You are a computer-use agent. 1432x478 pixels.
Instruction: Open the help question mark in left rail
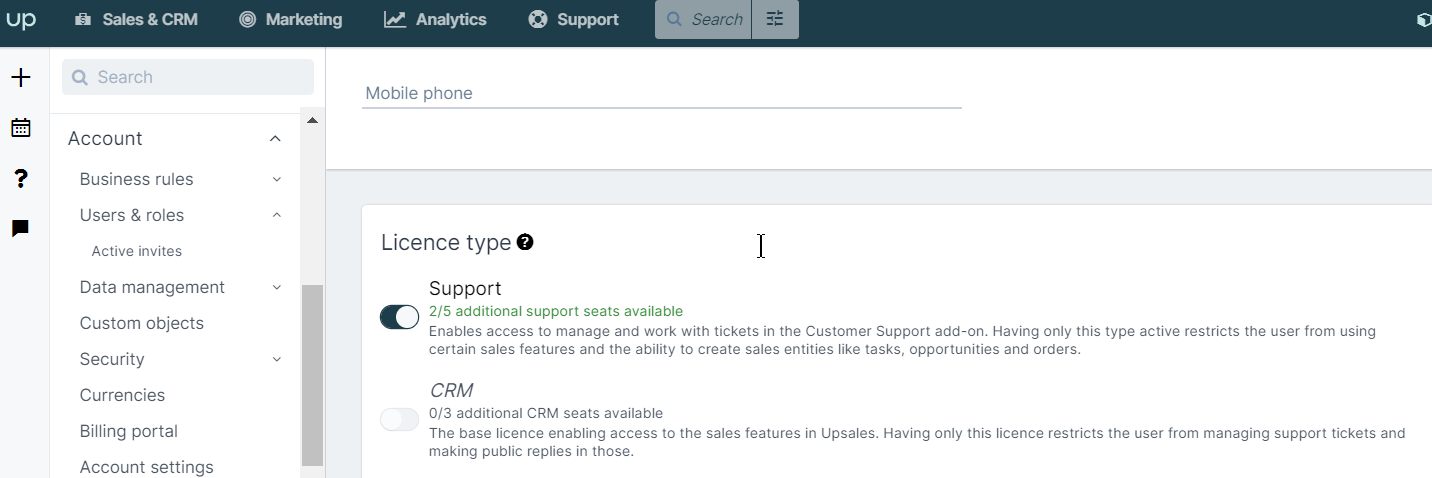(x=21, y=178)
